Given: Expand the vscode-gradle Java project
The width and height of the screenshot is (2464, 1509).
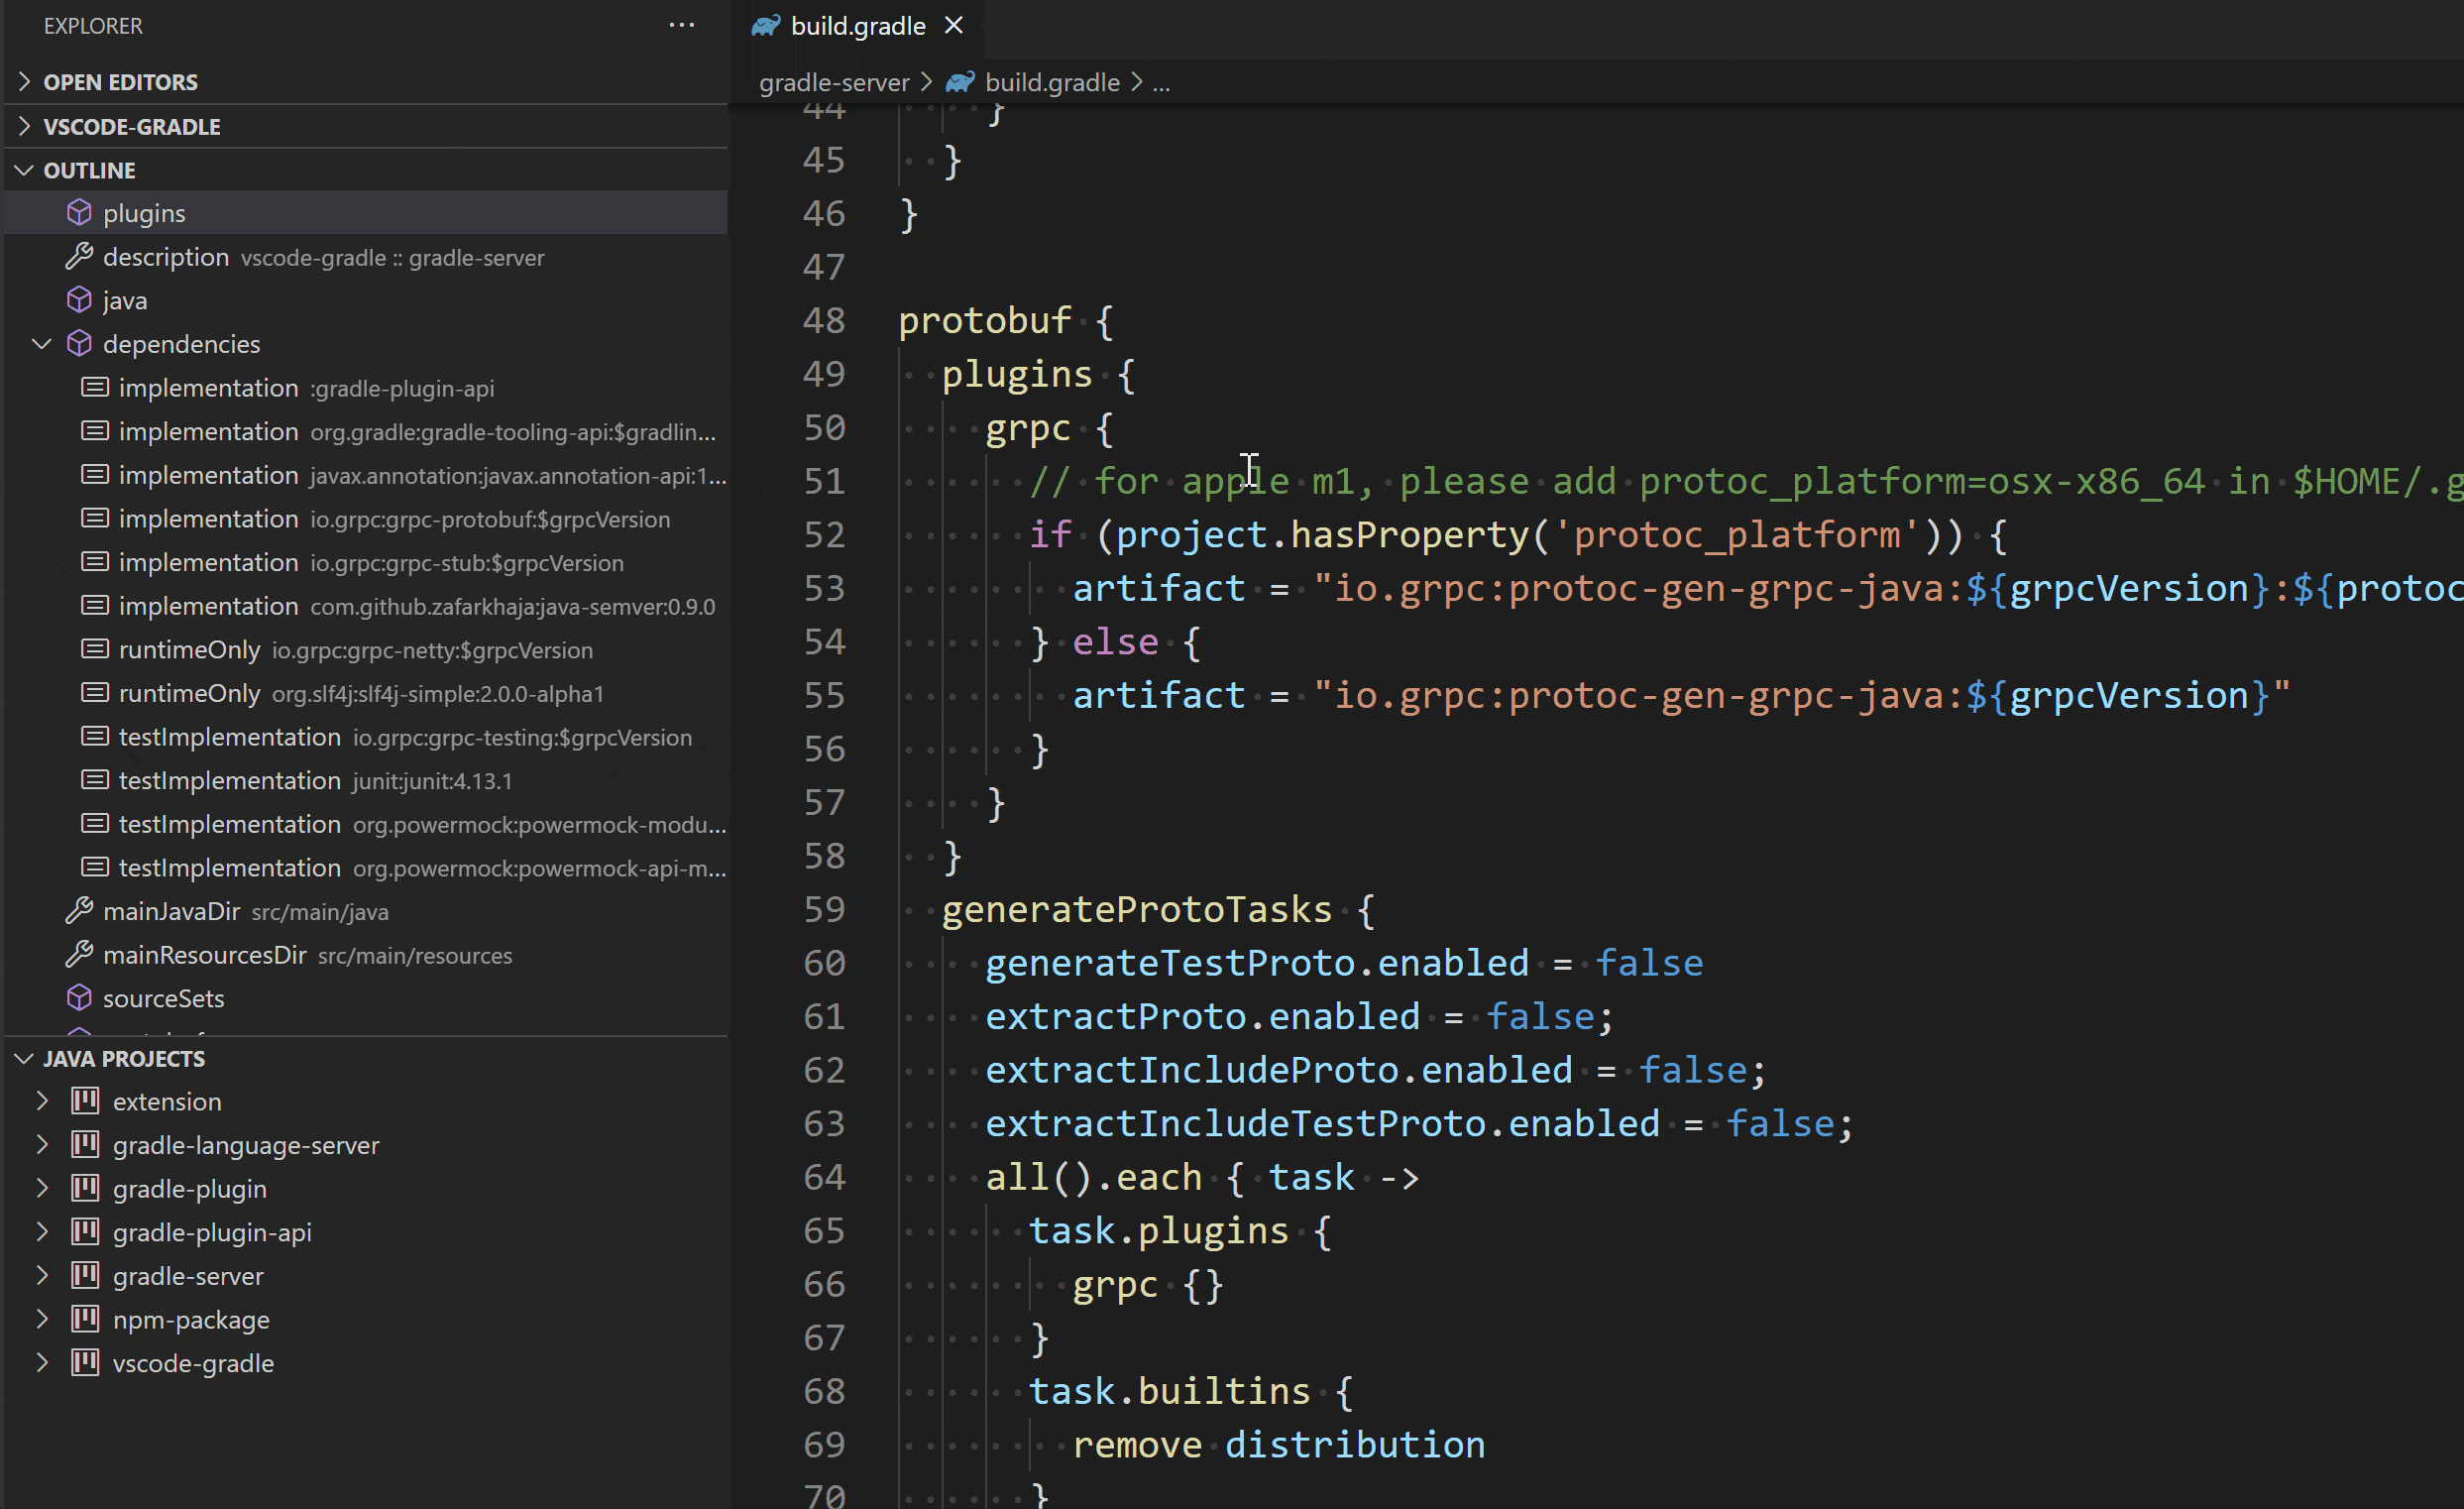Looking at the screenshot, I should [42, 1363].
